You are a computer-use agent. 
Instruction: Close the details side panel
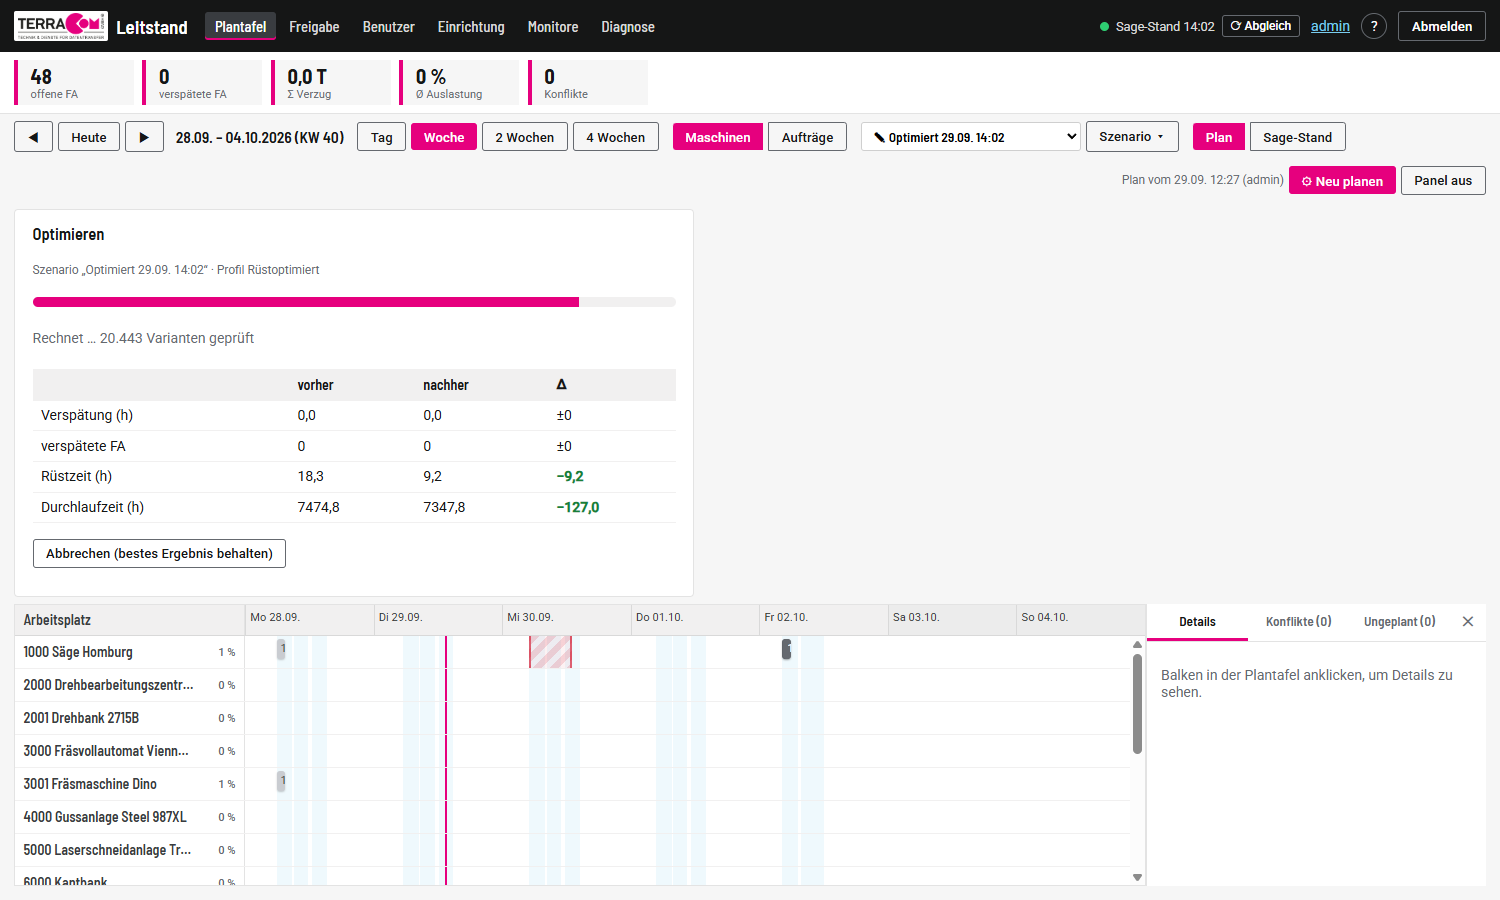pos(1468,621)
